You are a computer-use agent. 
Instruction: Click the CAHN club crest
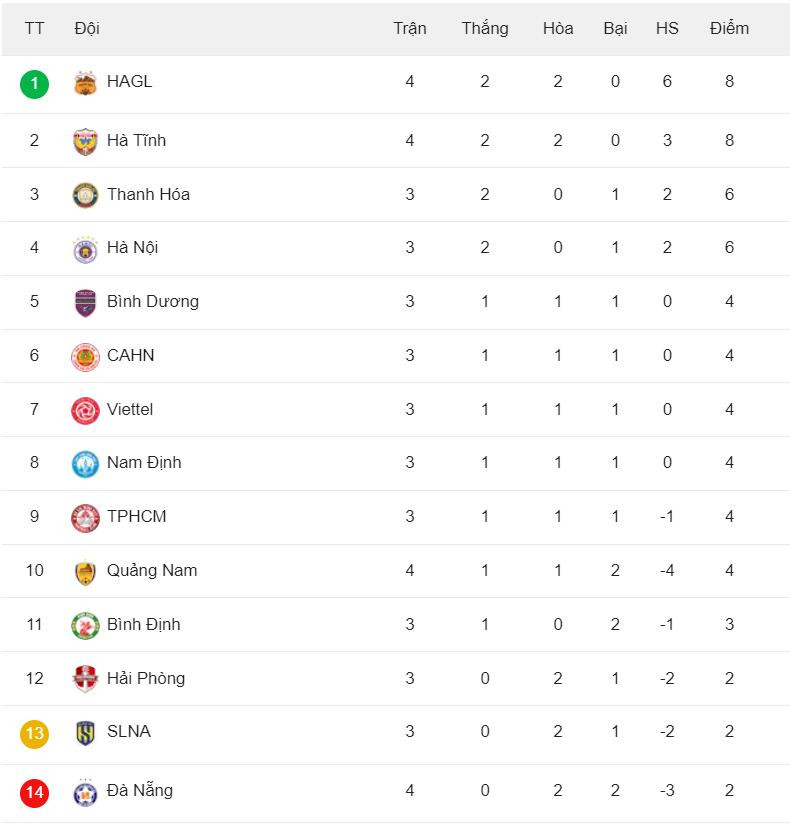(x=85, y=356)
